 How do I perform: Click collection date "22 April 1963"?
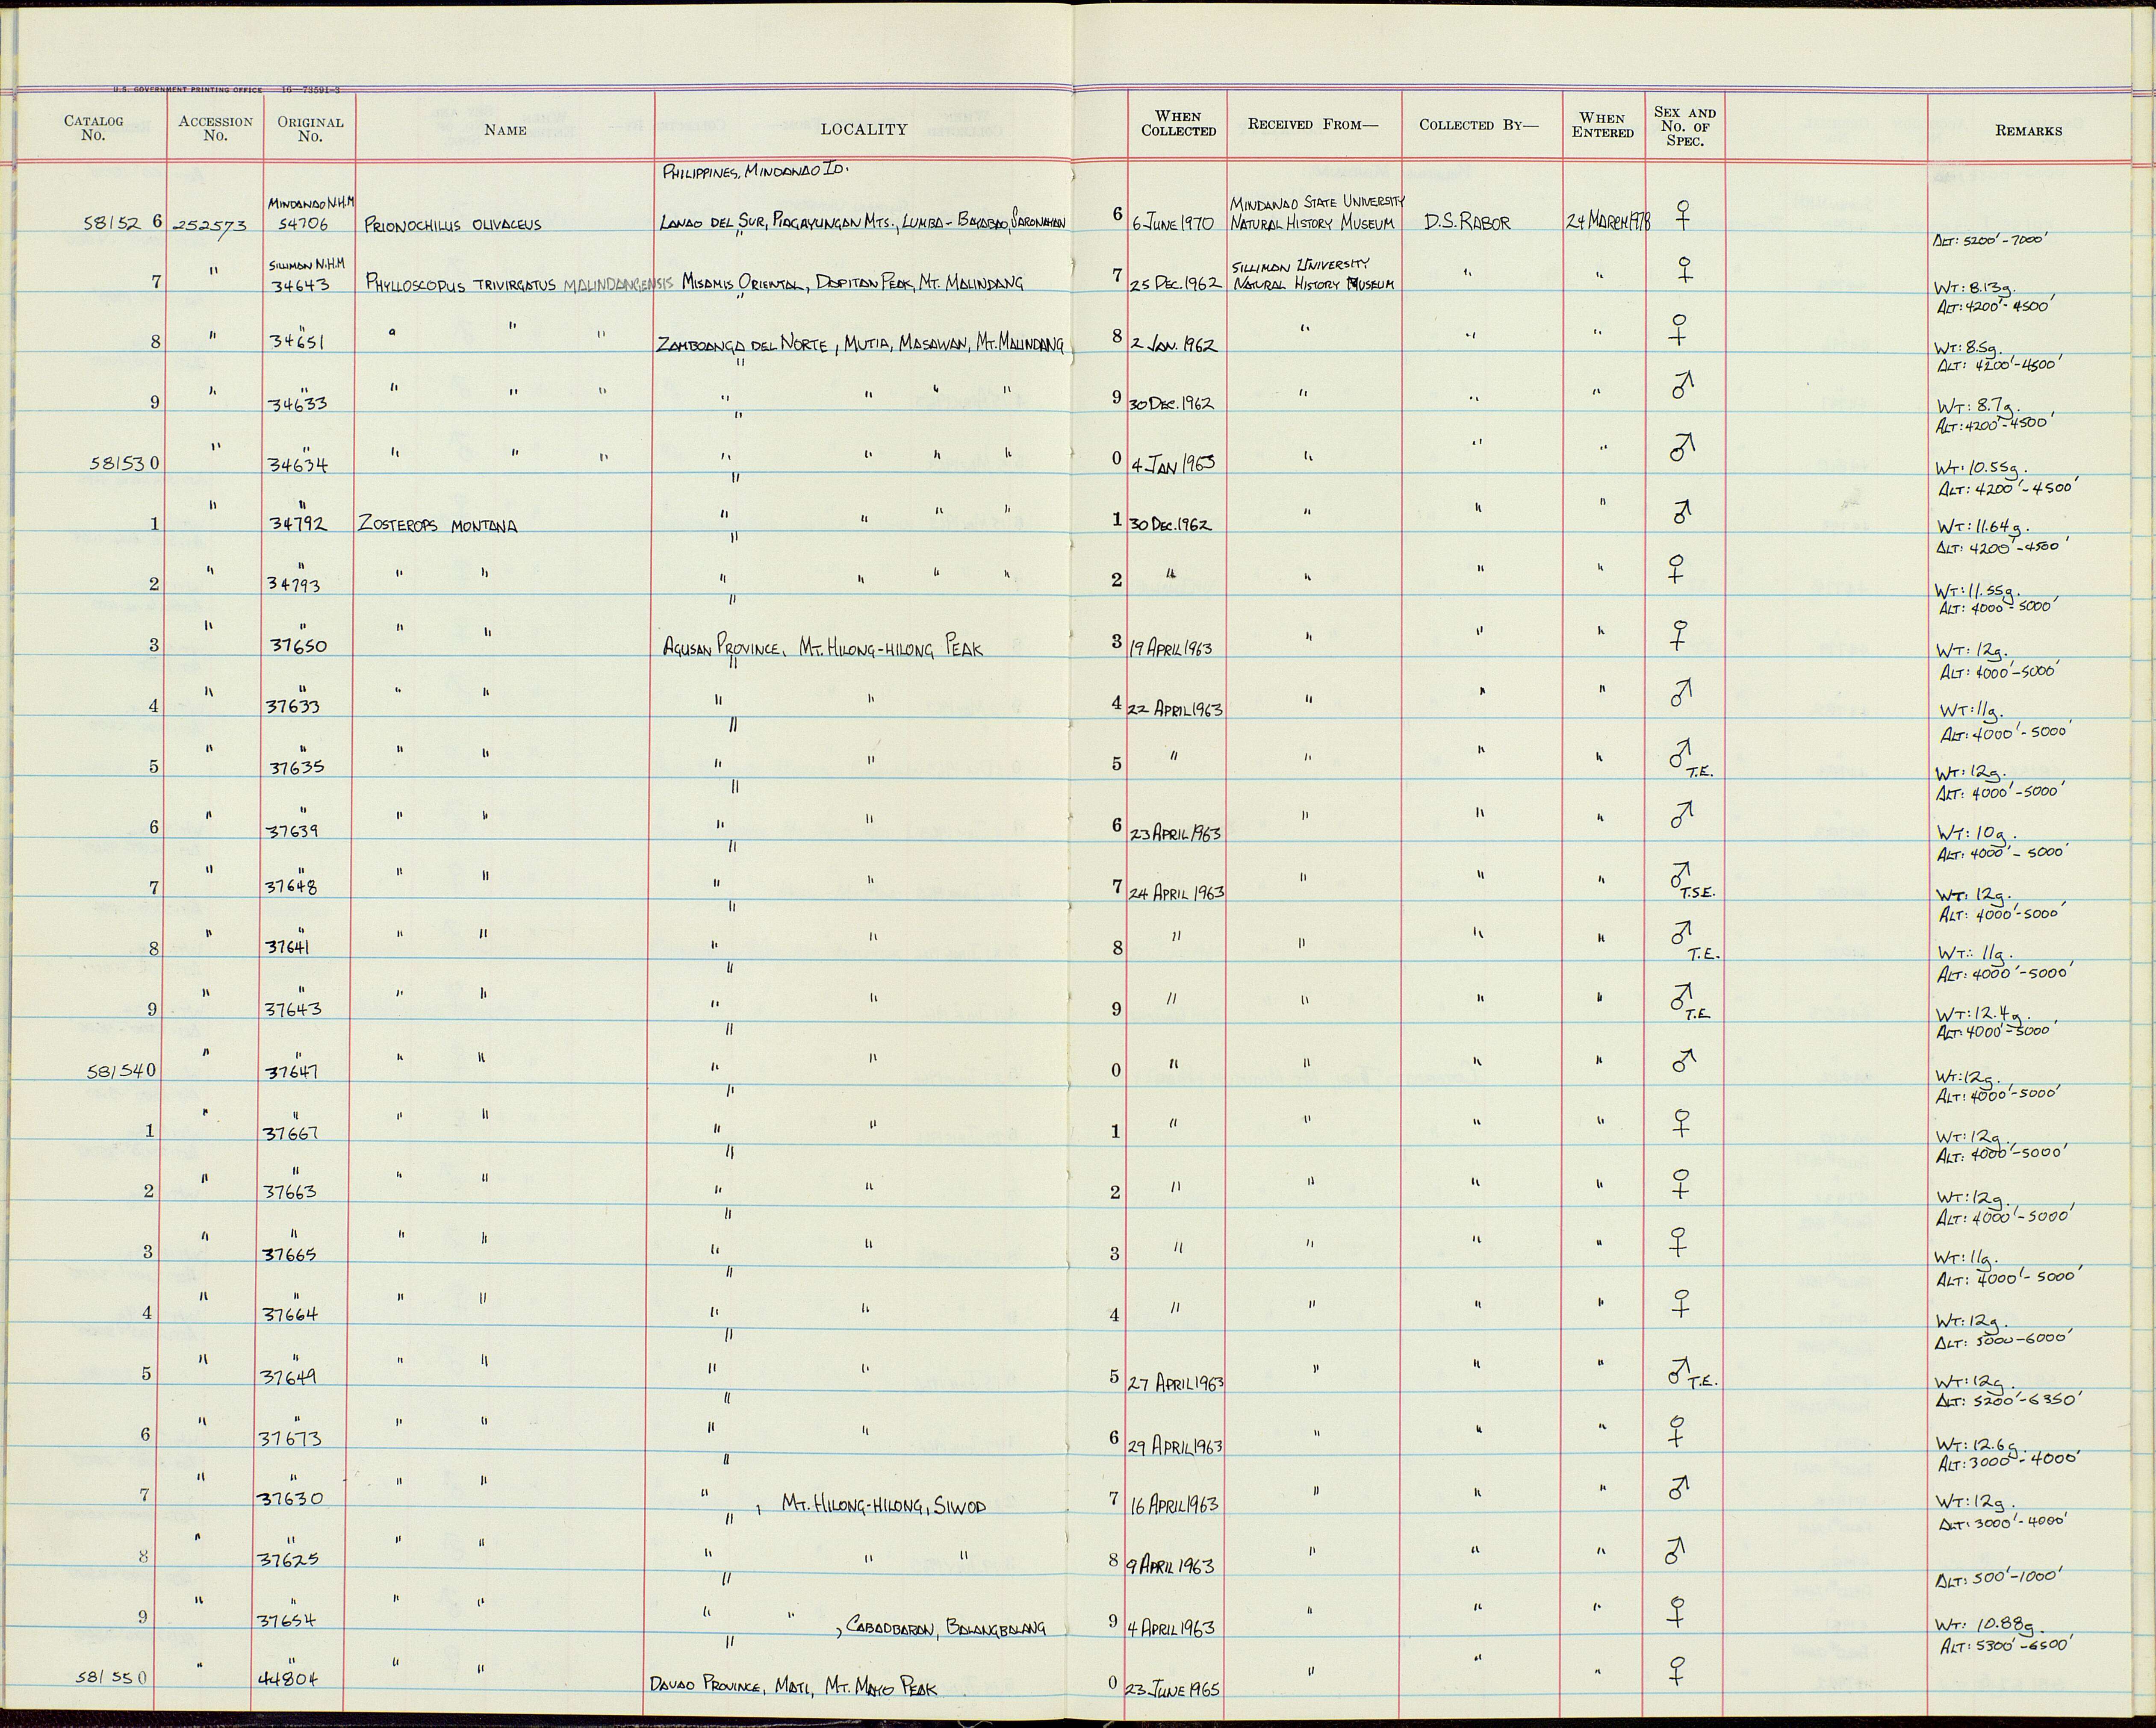click(1175, 709)
